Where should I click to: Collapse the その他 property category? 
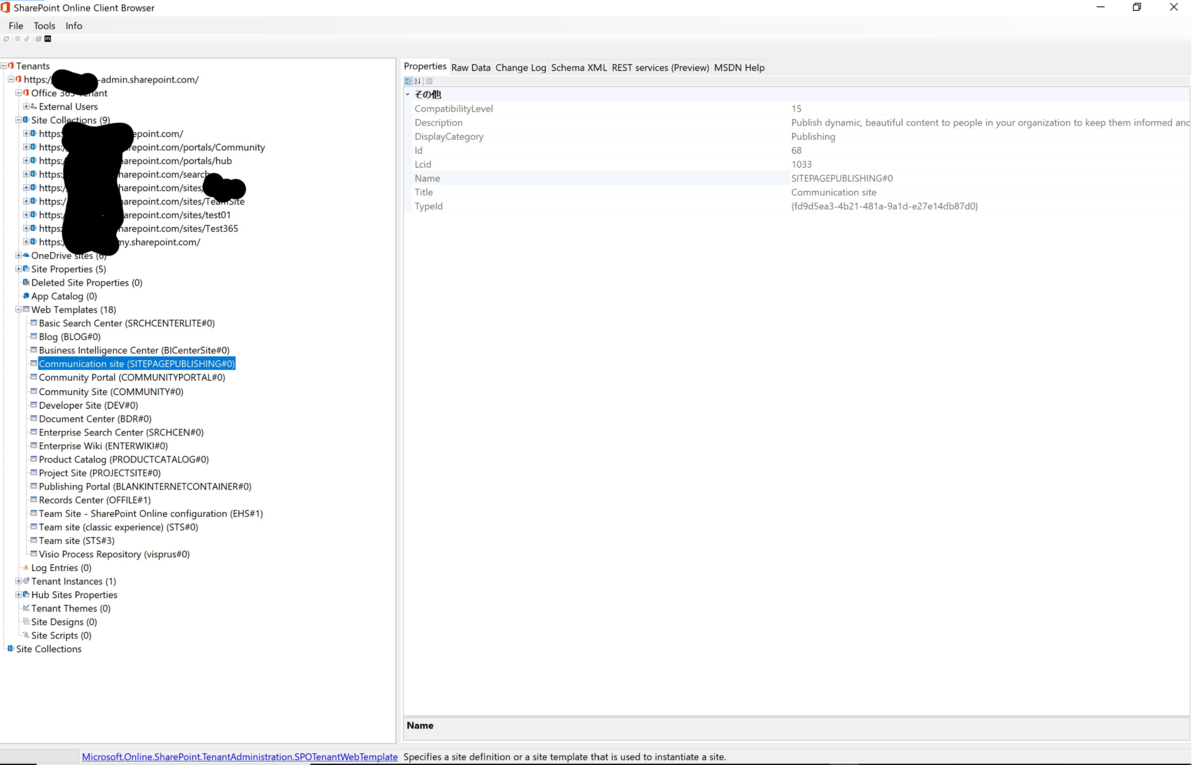408,94
